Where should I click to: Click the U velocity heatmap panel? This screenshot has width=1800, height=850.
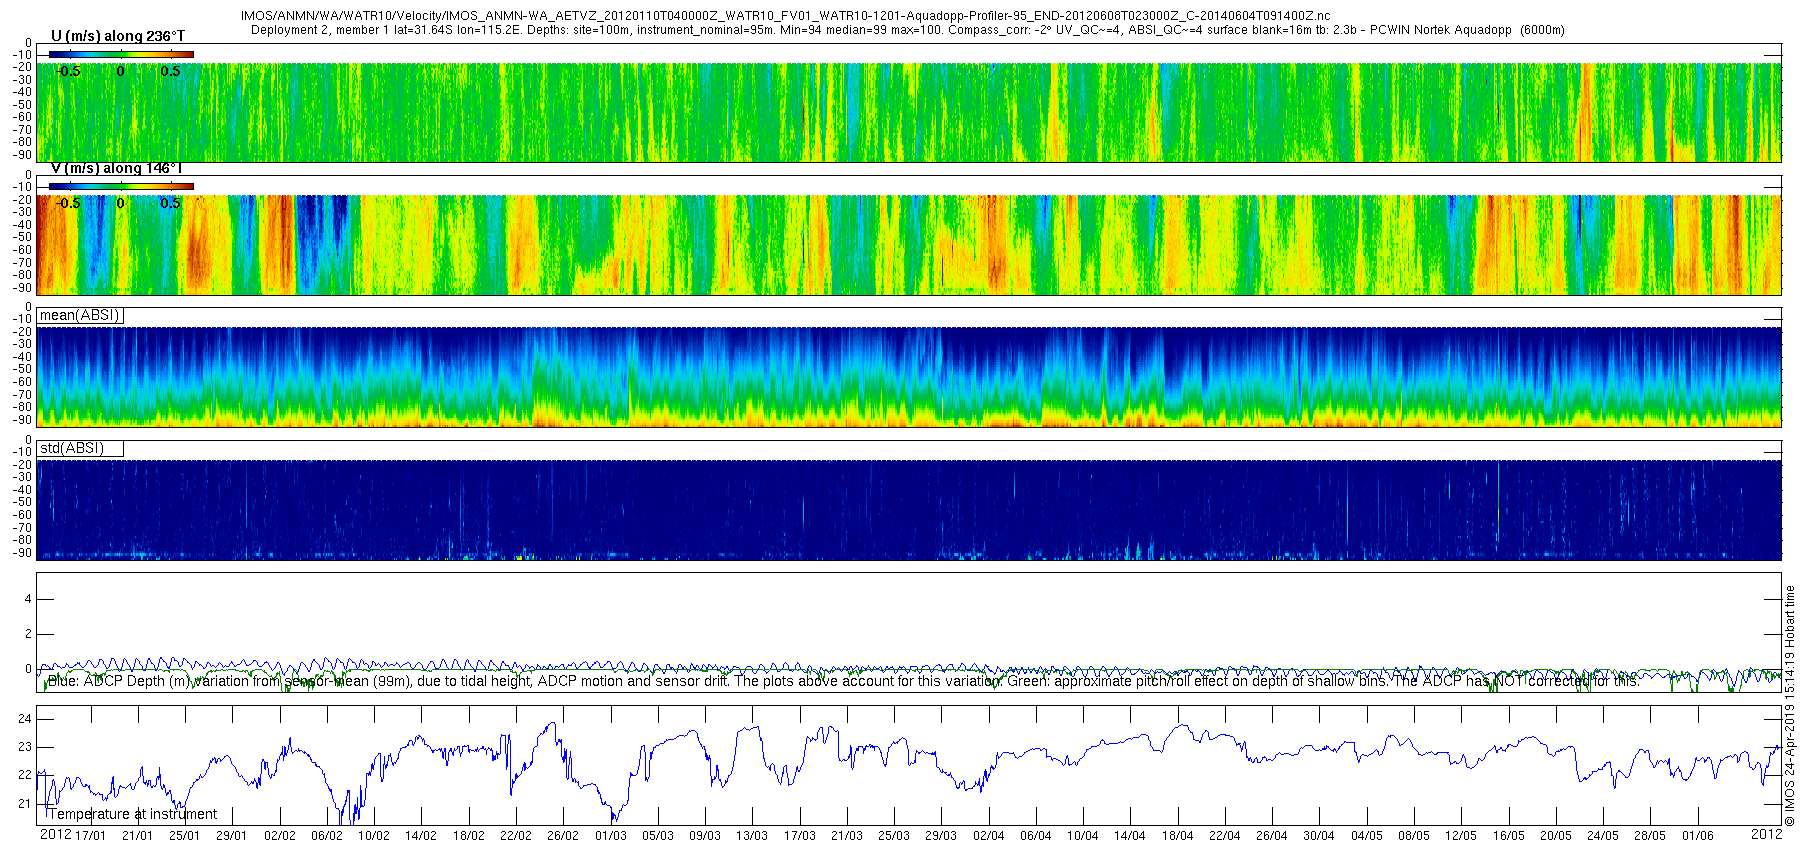coord(909,112)
